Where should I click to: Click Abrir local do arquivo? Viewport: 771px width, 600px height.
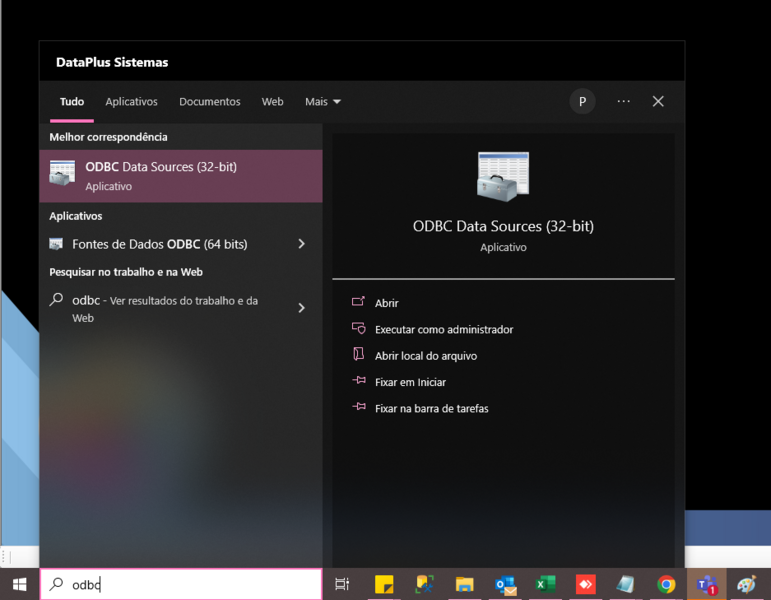[x=414, y=356]
